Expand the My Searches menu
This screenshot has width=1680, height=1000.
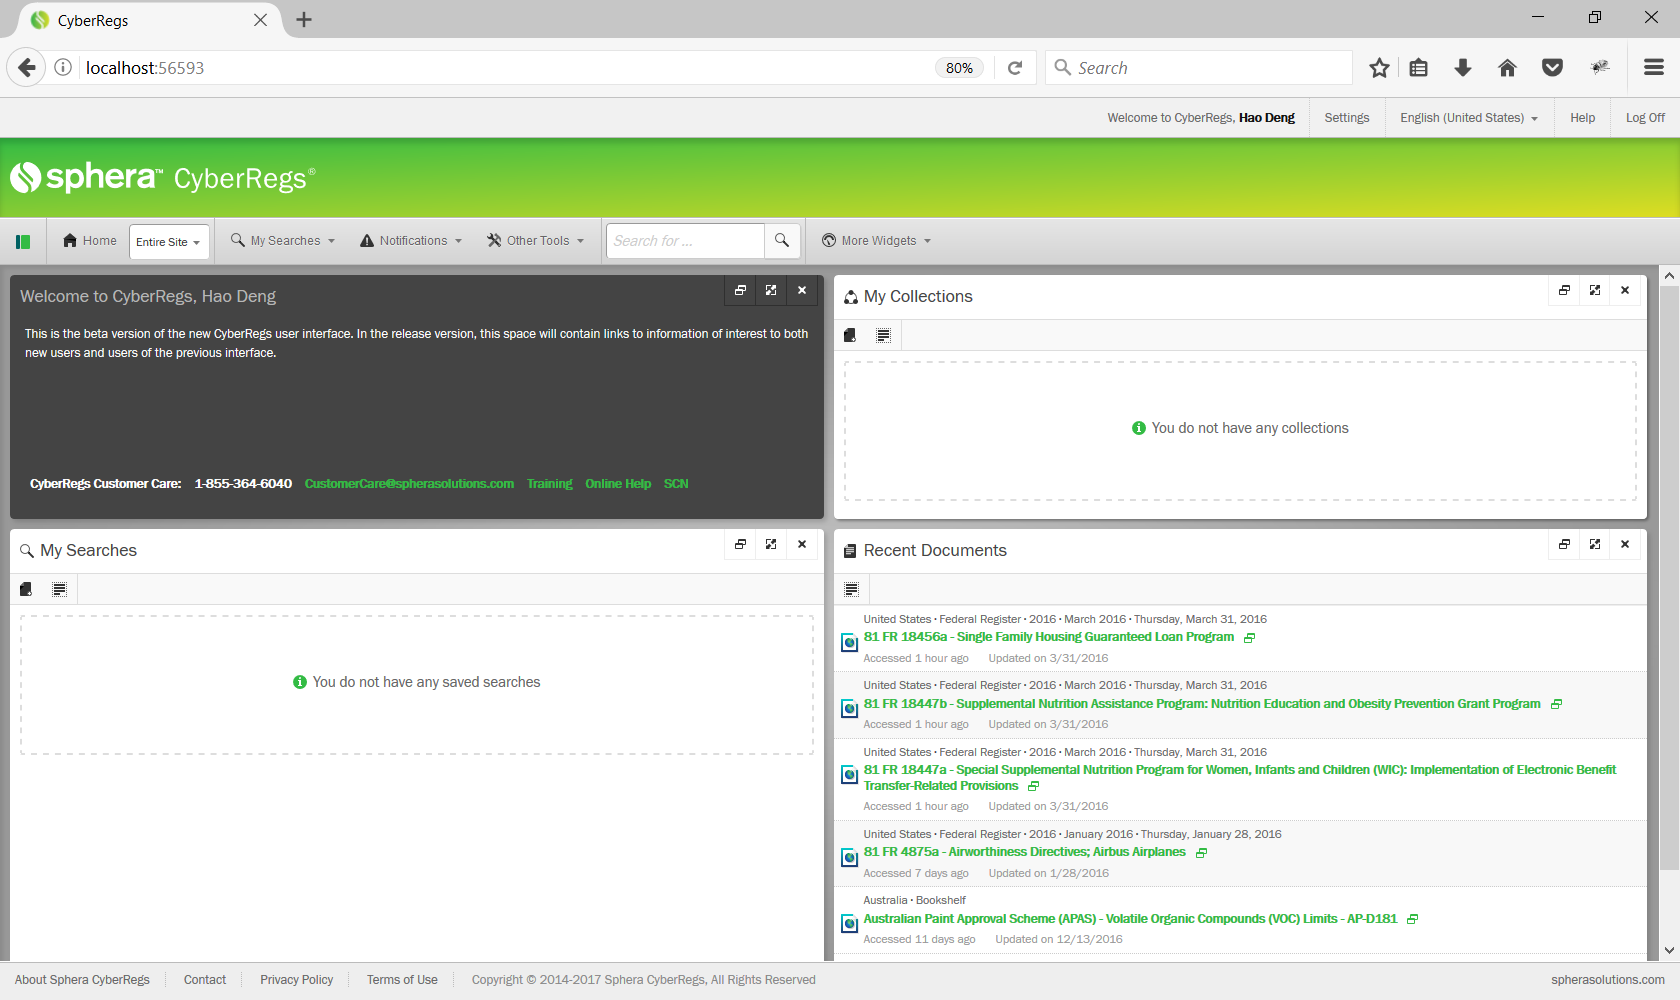pyautogui.click(x=283, y=241)
